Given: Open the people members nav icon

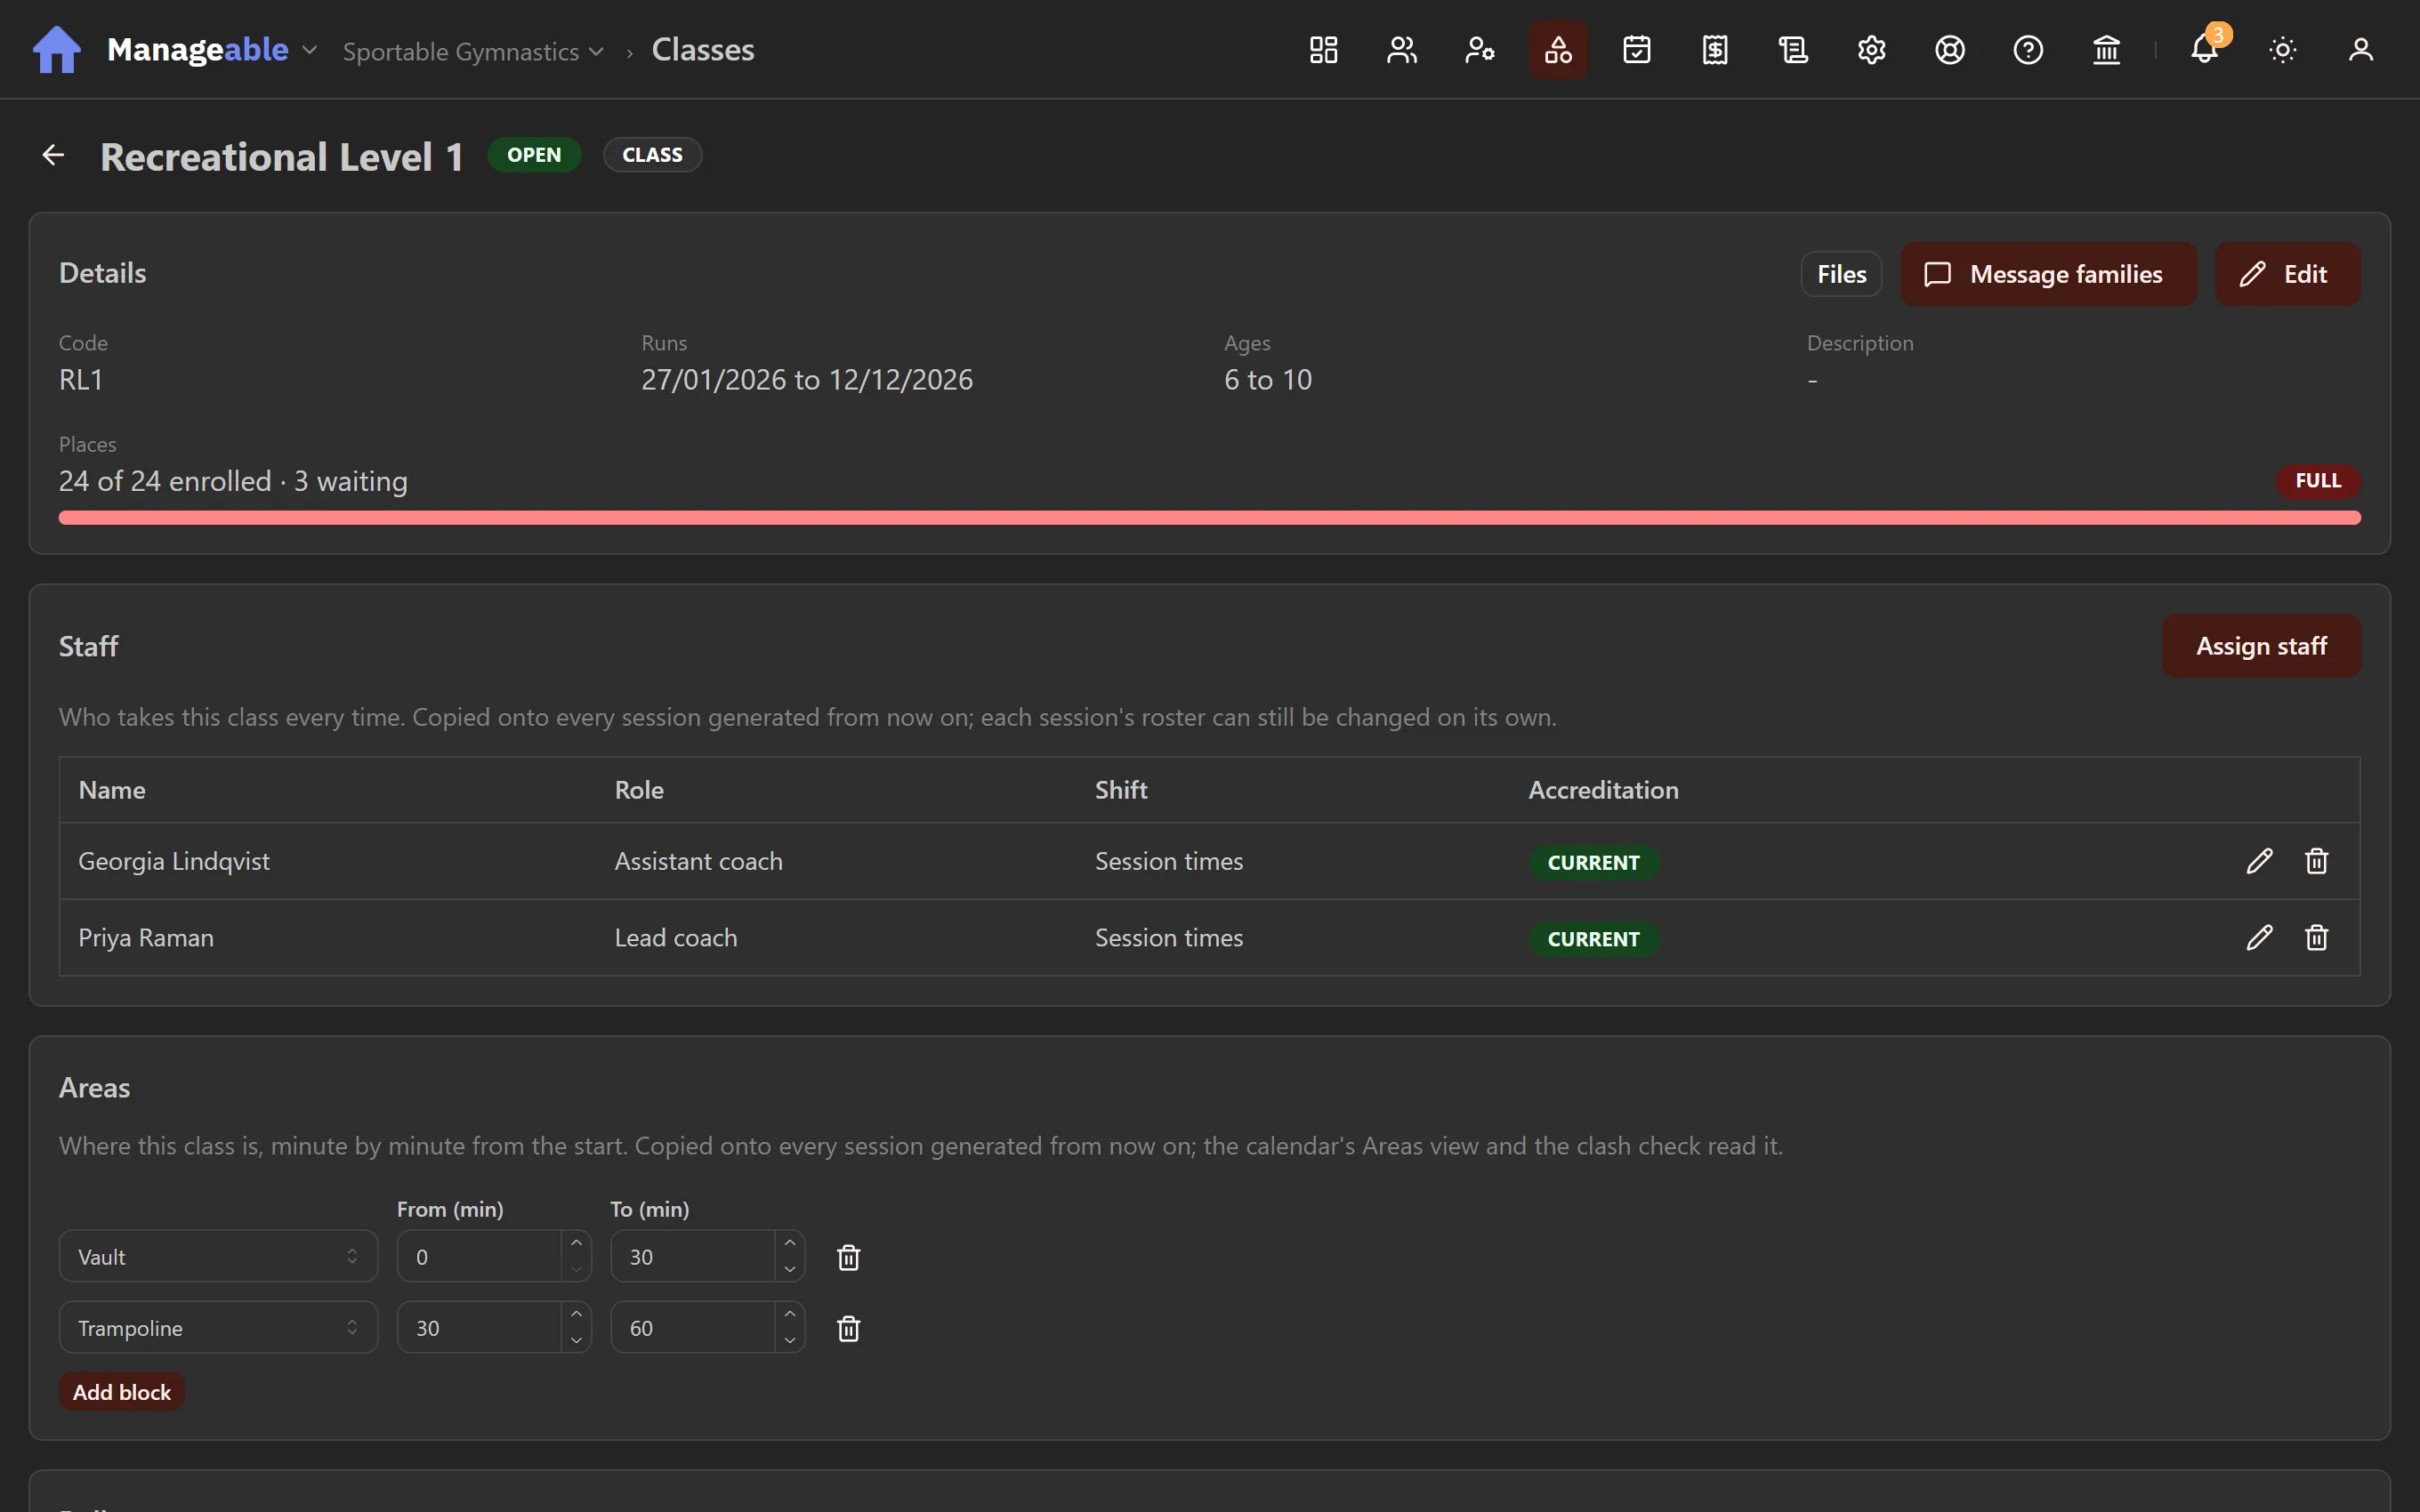Looking at the screenshot, I should 1401,50.
